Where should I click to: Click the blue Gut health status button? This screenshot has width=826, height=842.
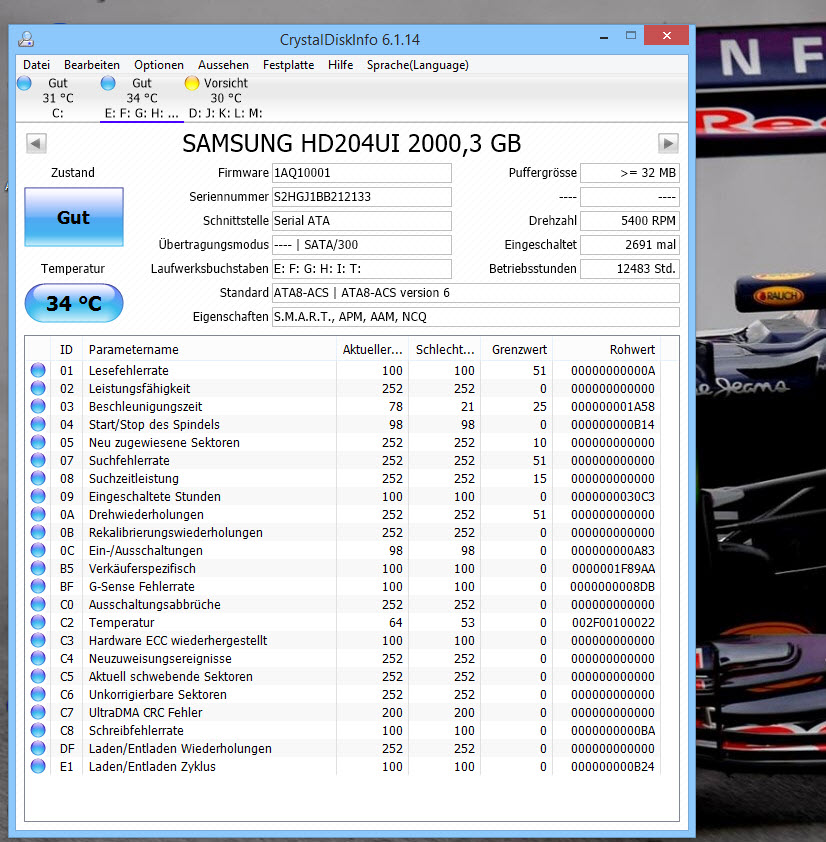tap(74, 217)
